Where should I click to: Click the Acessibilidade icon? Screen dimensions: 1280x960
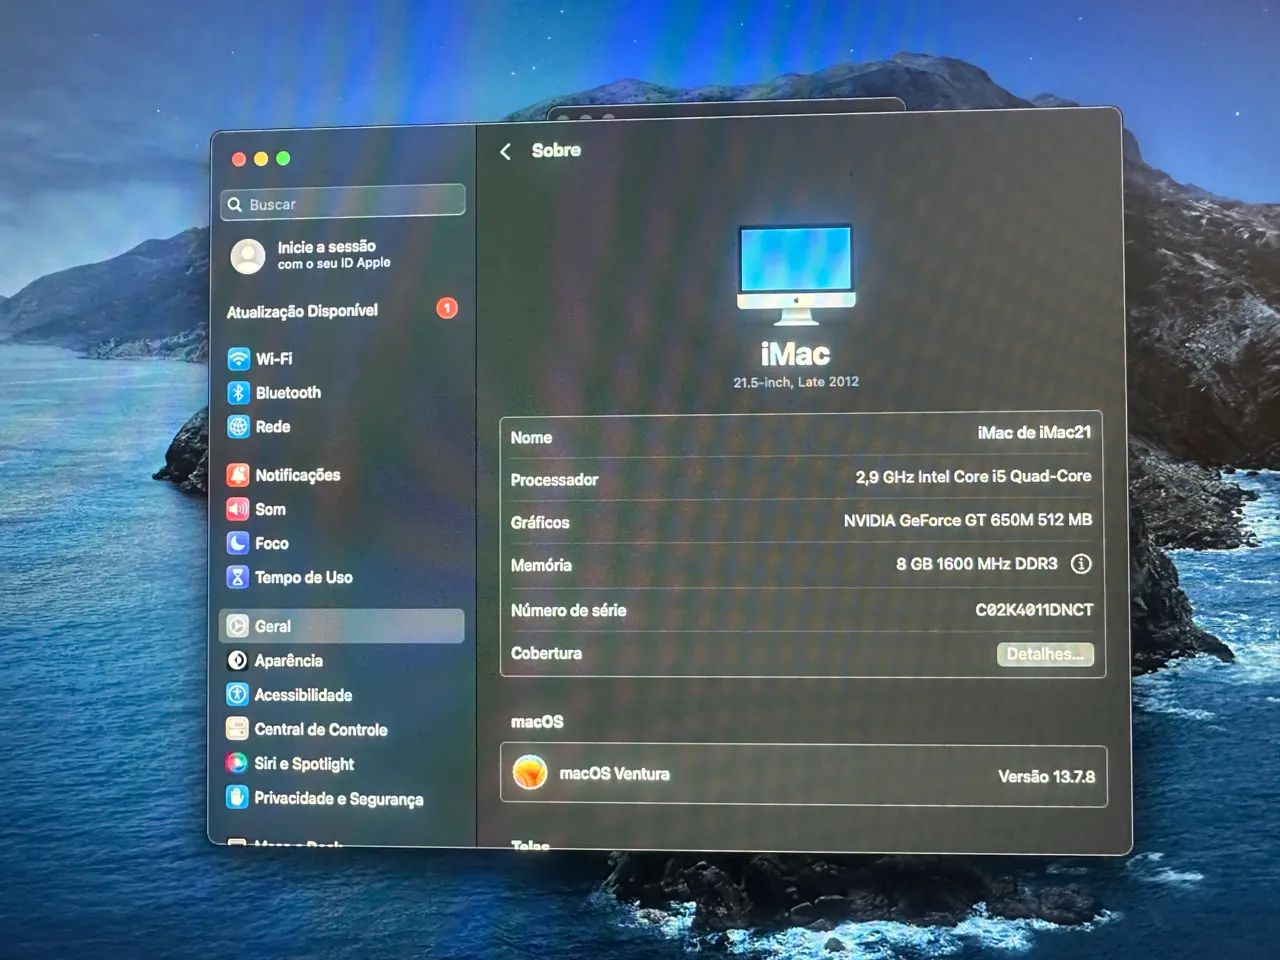(238, 694)
